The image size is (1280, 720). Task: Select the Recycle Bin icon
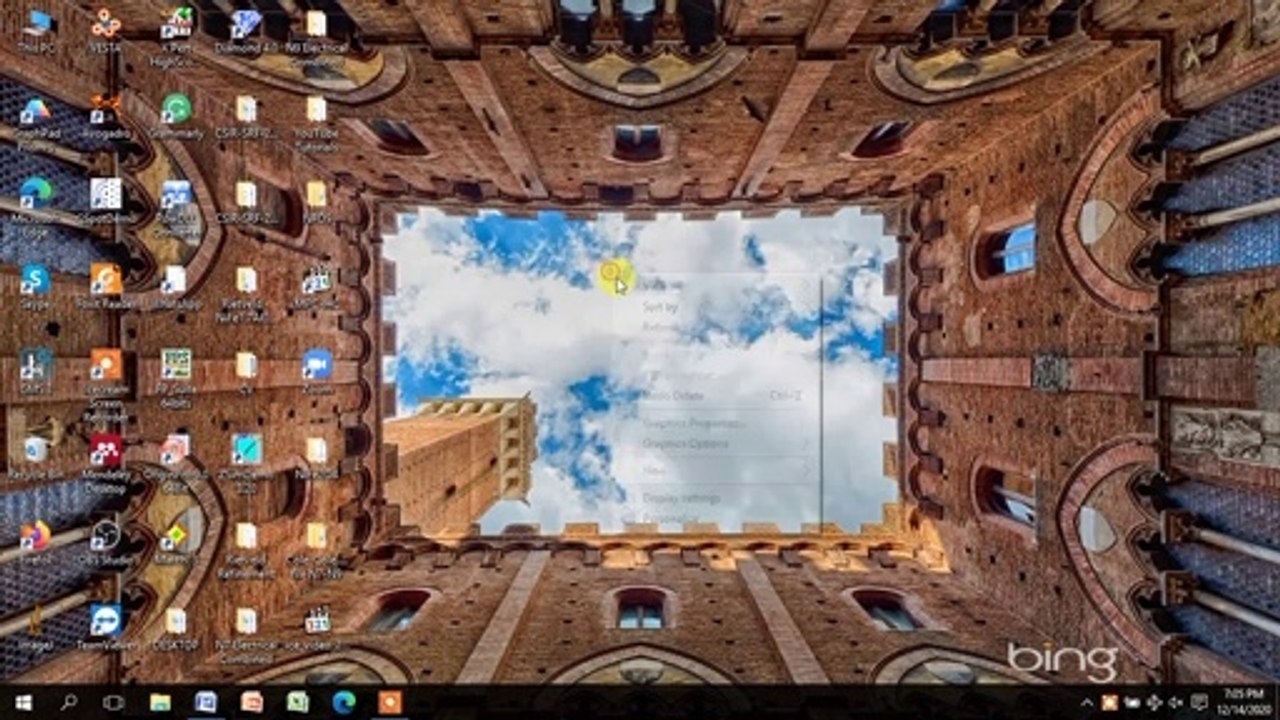[36, 456]
